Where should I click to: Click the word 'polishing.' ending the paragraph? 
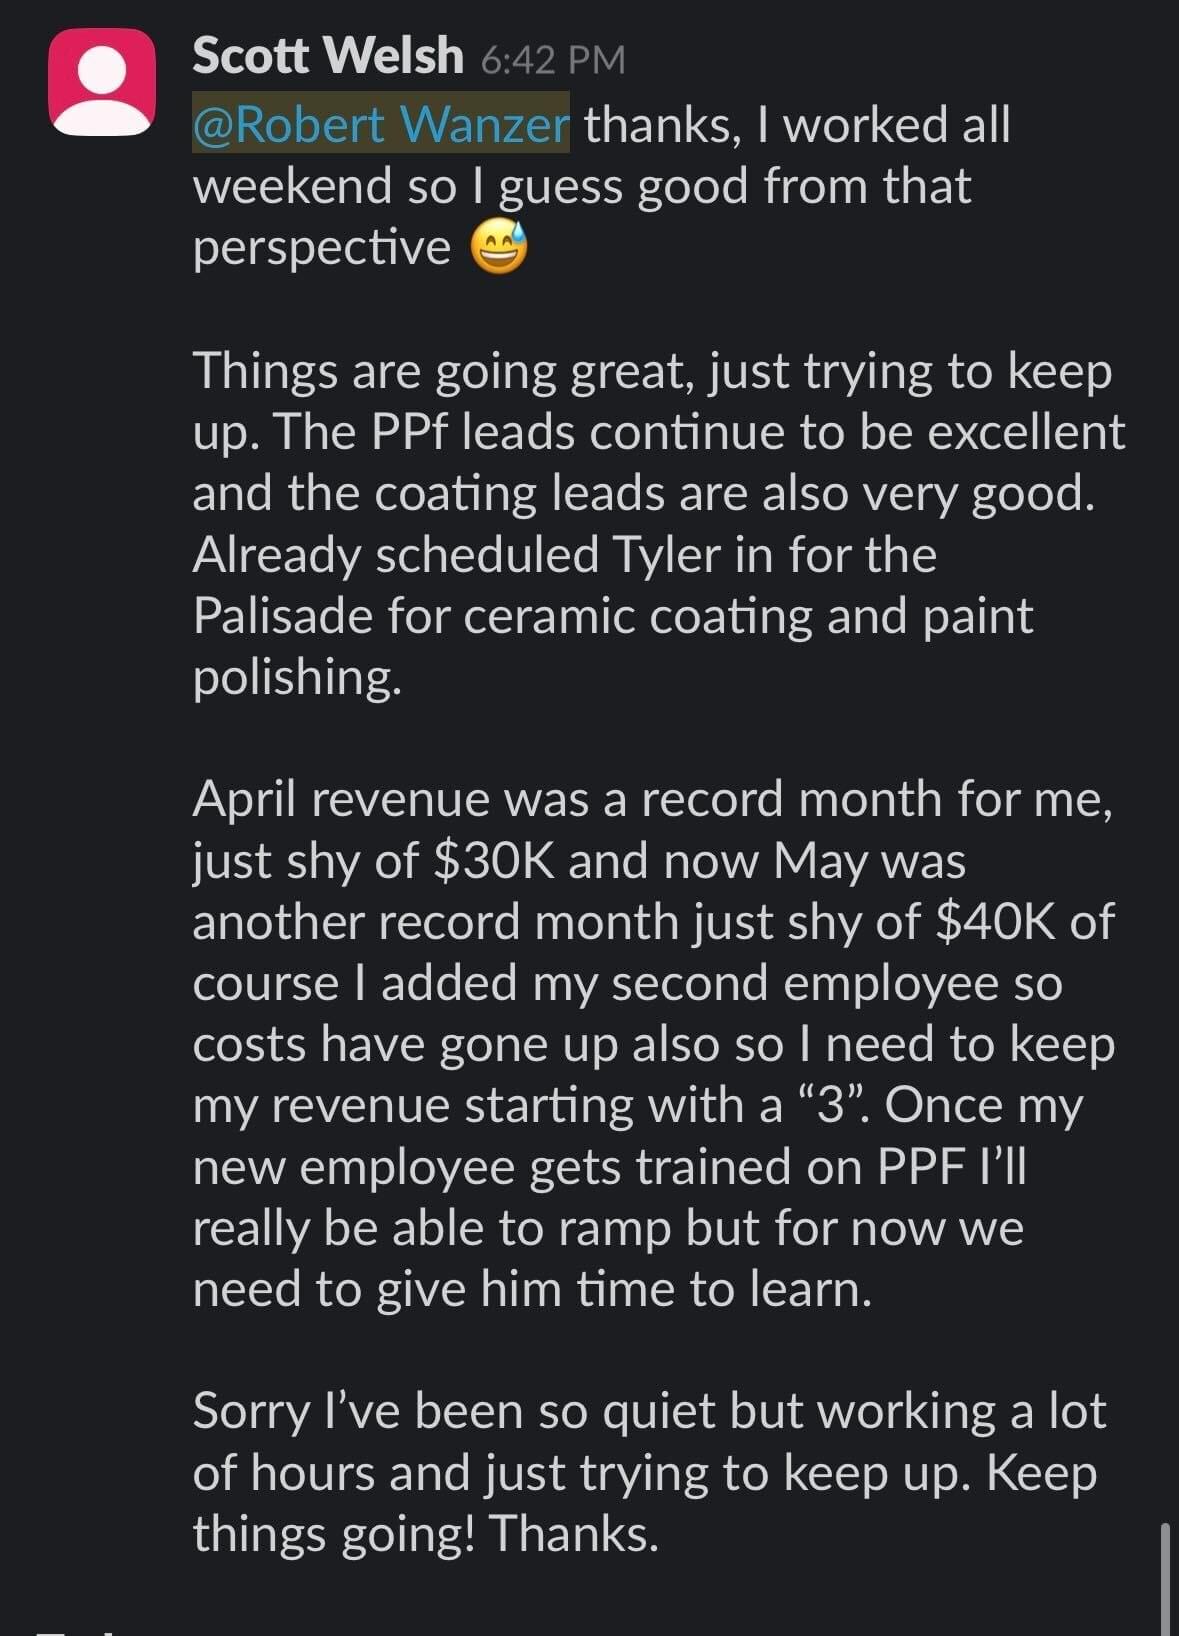pos(297,679)
